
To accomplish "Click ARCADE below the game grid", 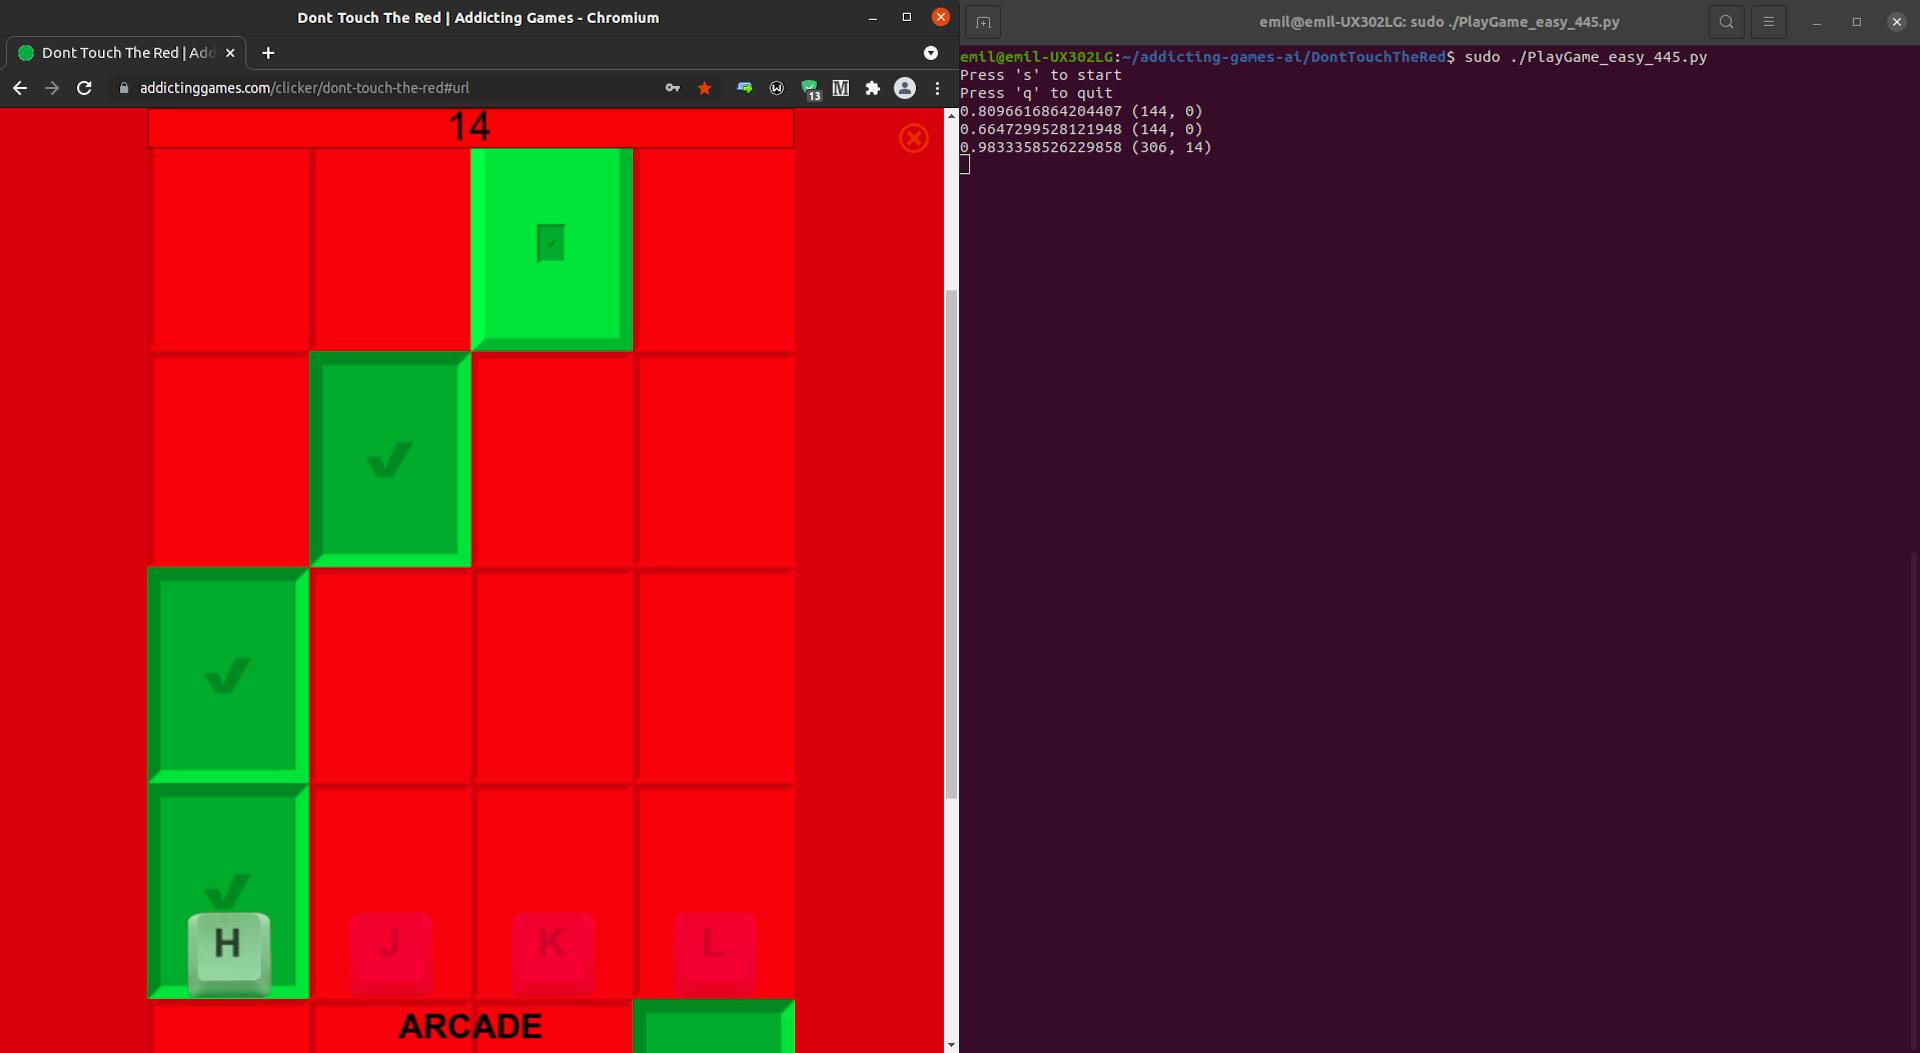I will coord(470,1026).
